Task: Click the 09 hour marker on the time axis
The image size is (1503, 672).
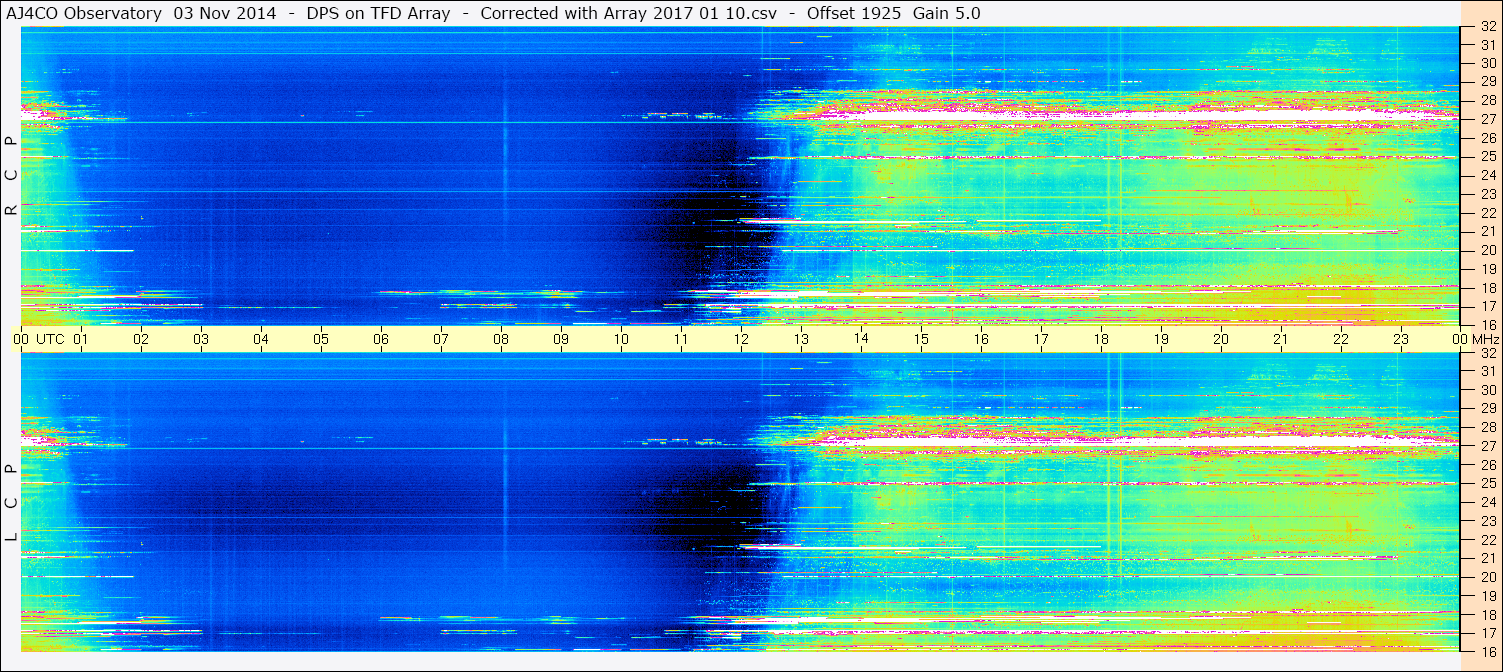Action: [x=561, y=340]
